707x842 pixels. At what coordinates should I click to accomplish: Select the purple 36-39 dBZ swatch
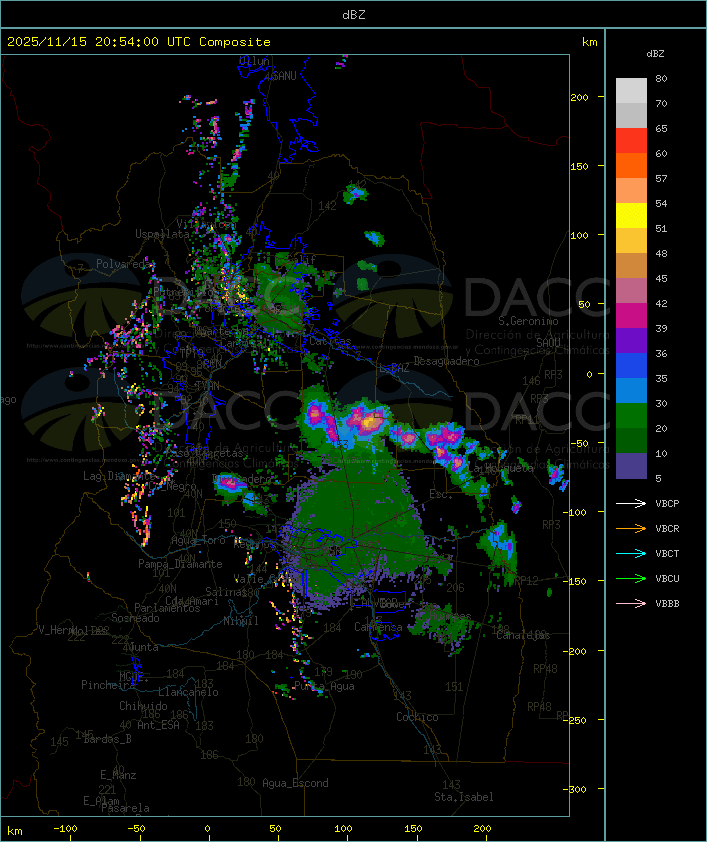pos(631,340)
